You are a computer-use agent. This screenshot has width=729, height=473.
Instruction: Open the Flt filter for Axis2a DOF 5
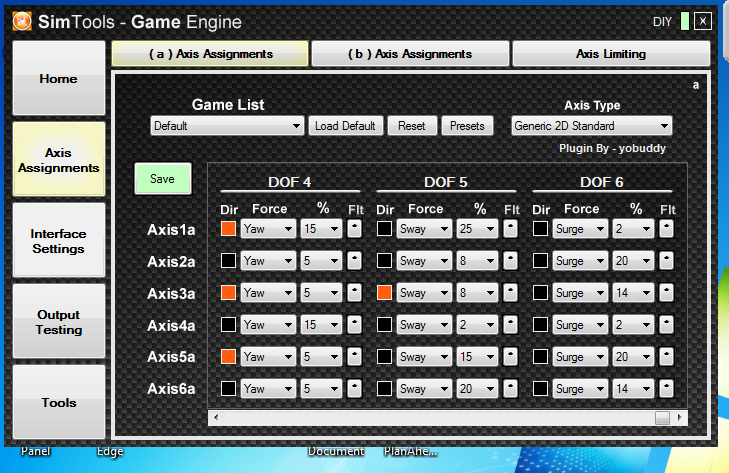510,261
